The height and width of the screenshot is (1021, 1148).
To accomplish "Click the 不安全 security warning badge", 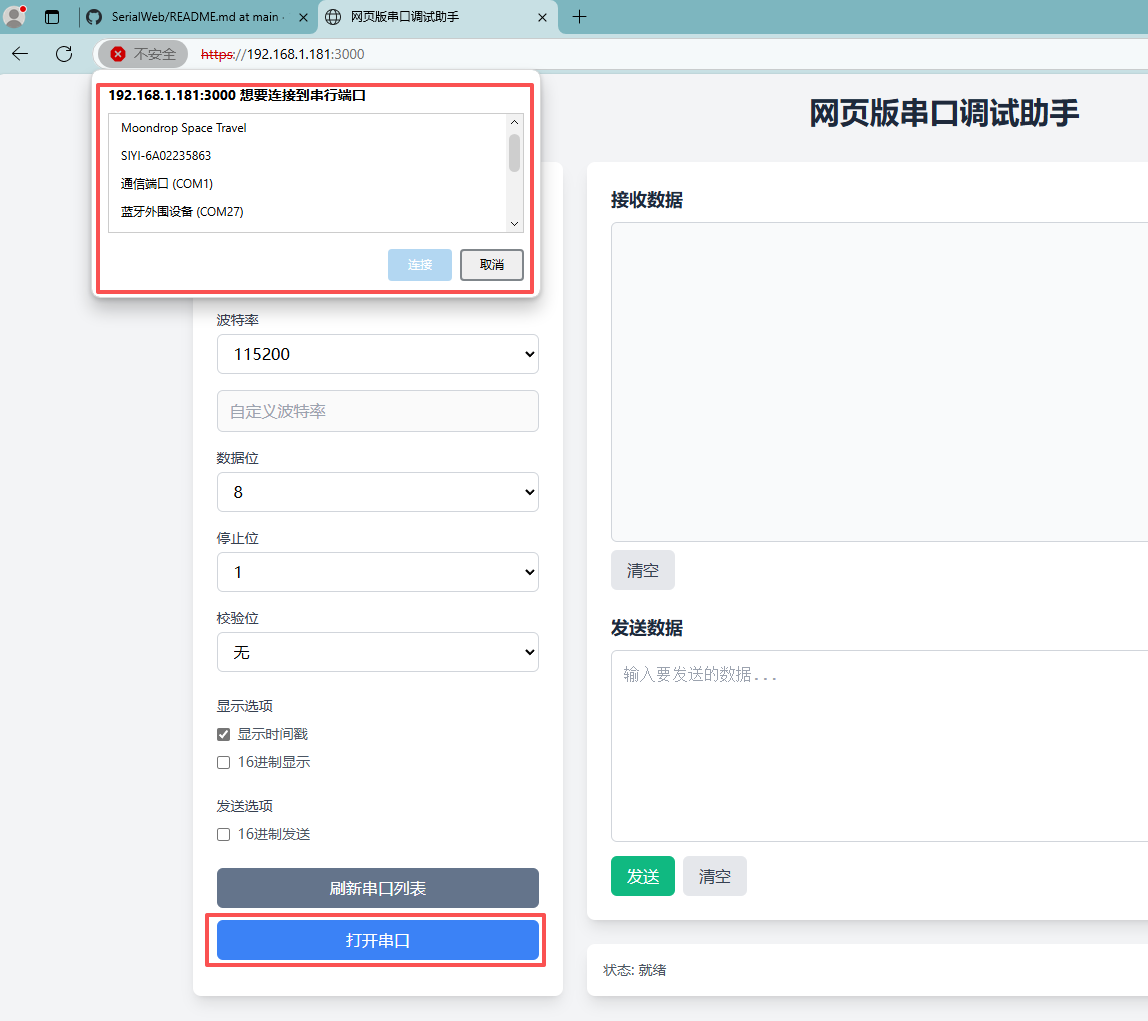I will pos(143,54).
